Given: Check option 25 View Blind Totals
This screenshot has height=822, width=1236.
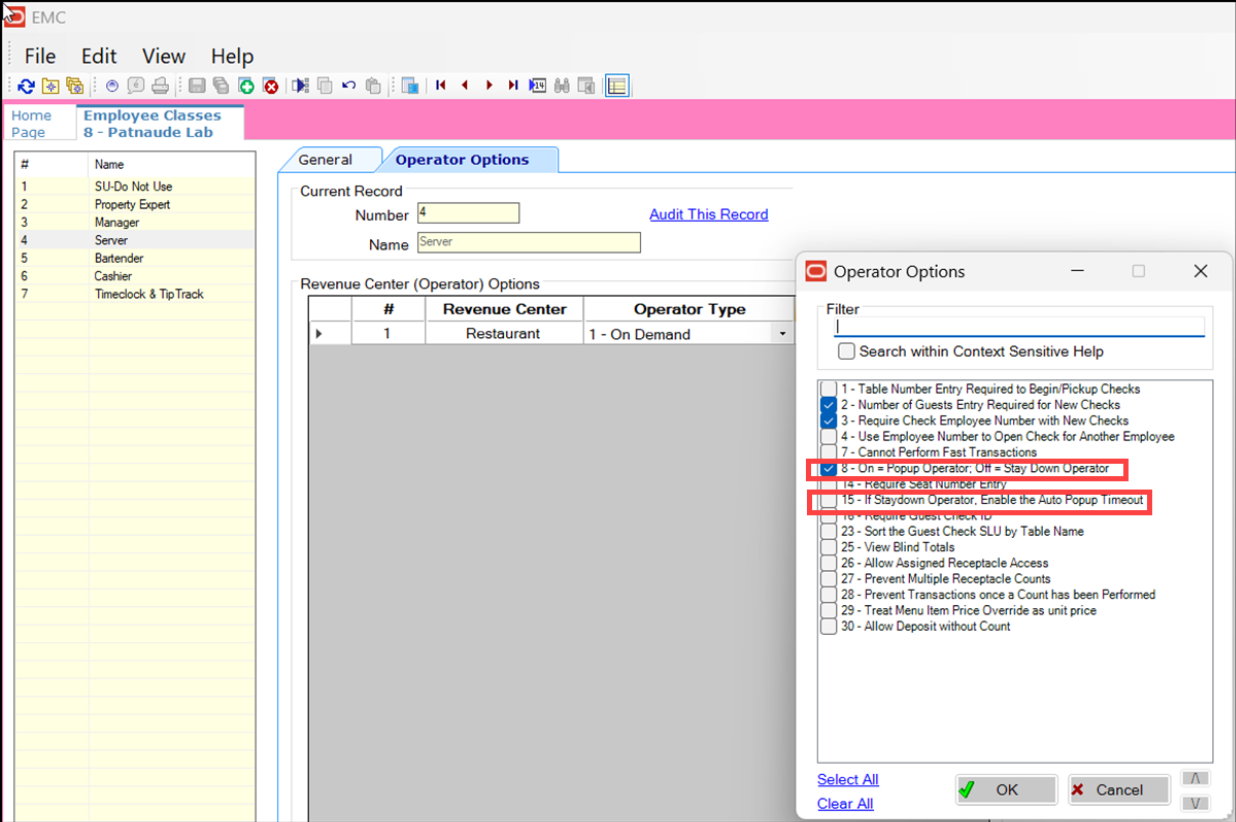Looking at the screenshot, I should click(x=828, y=547).
